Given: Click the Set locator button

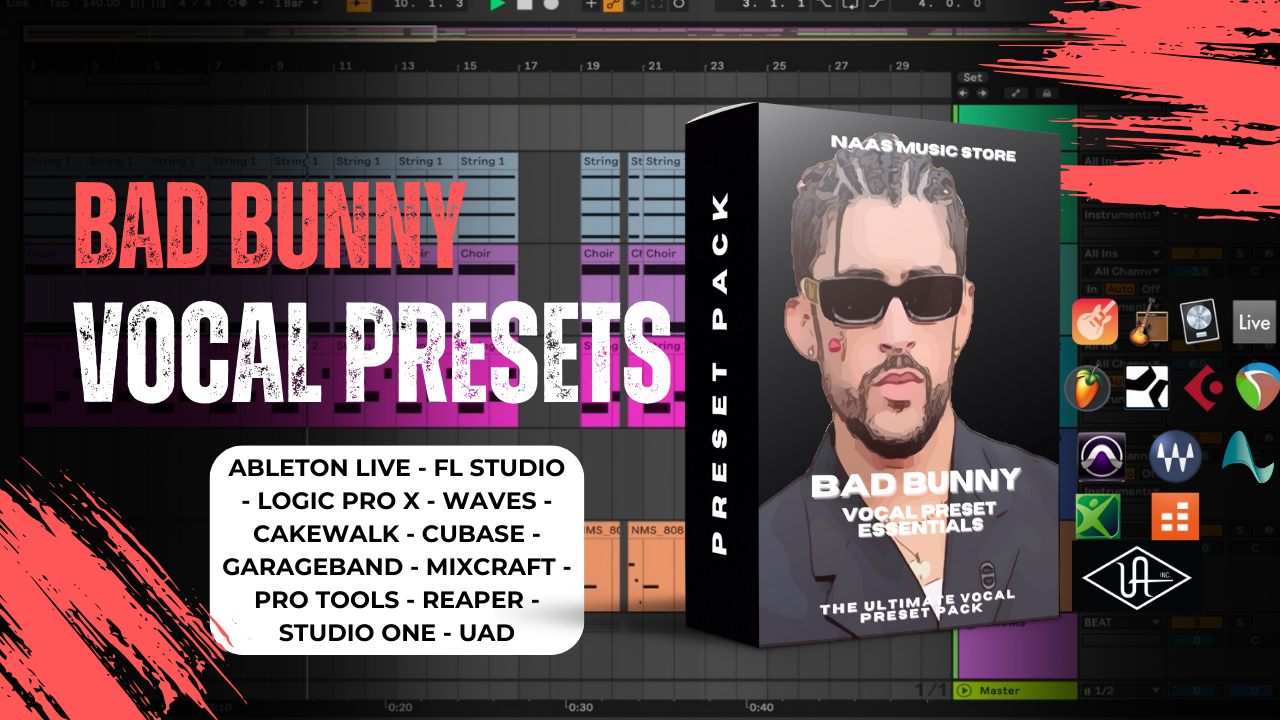Looking at the screenshot, I should pyautogui.click(x=972, y=77).
